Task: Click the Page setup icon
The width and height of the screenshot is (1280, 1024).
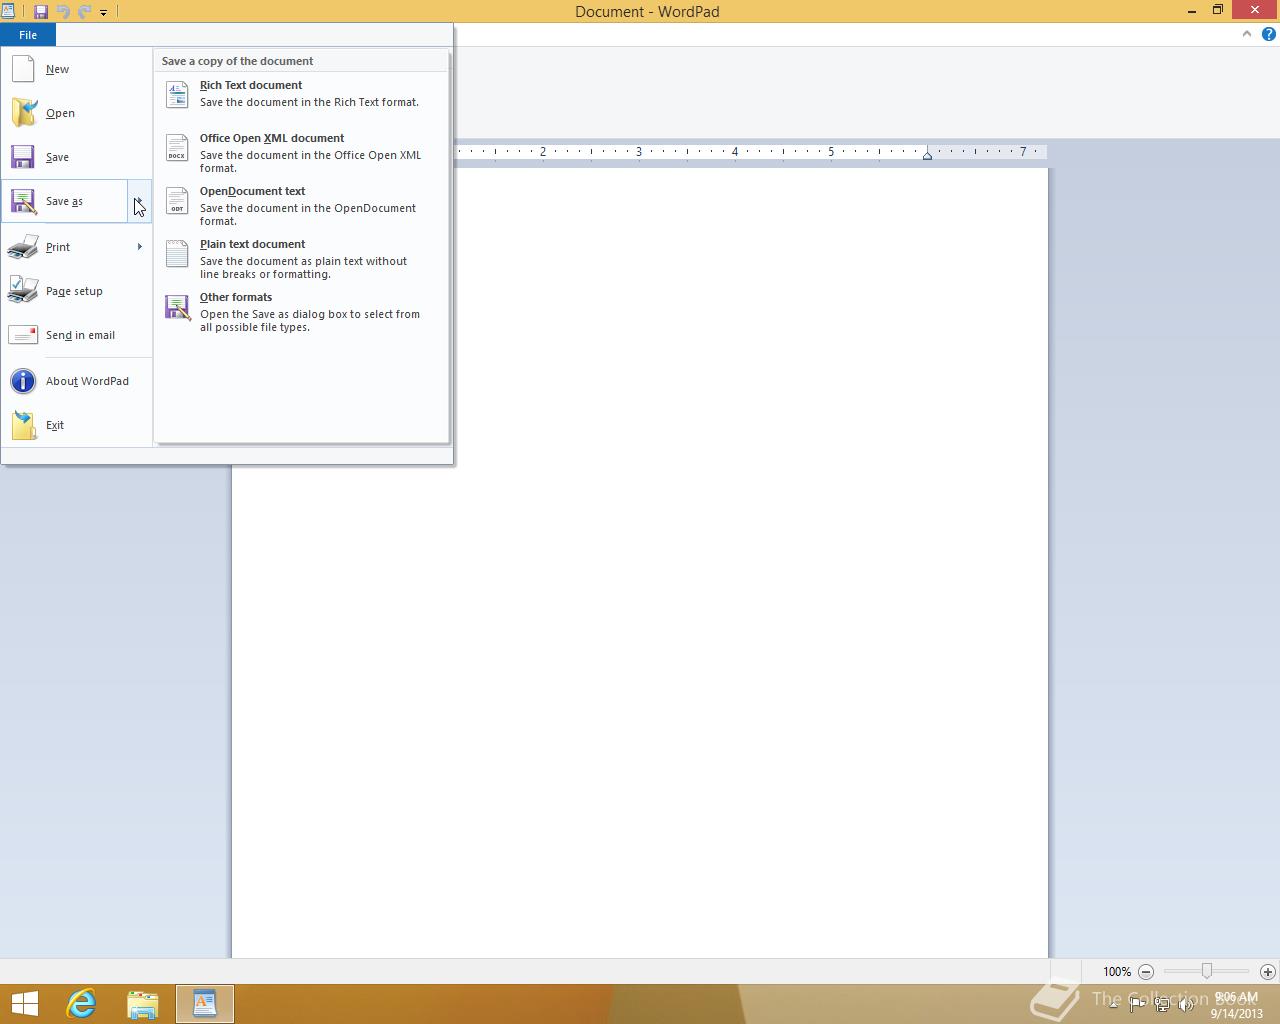Action: 23,290
